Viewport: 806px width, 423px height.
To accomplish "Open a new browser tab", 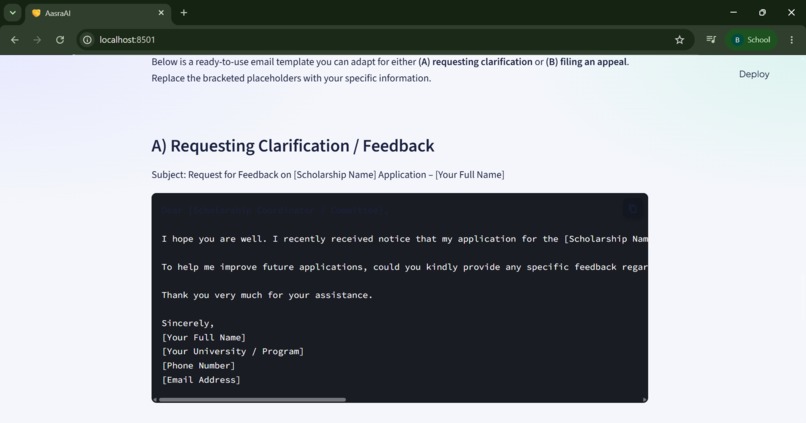I will 184,13.
